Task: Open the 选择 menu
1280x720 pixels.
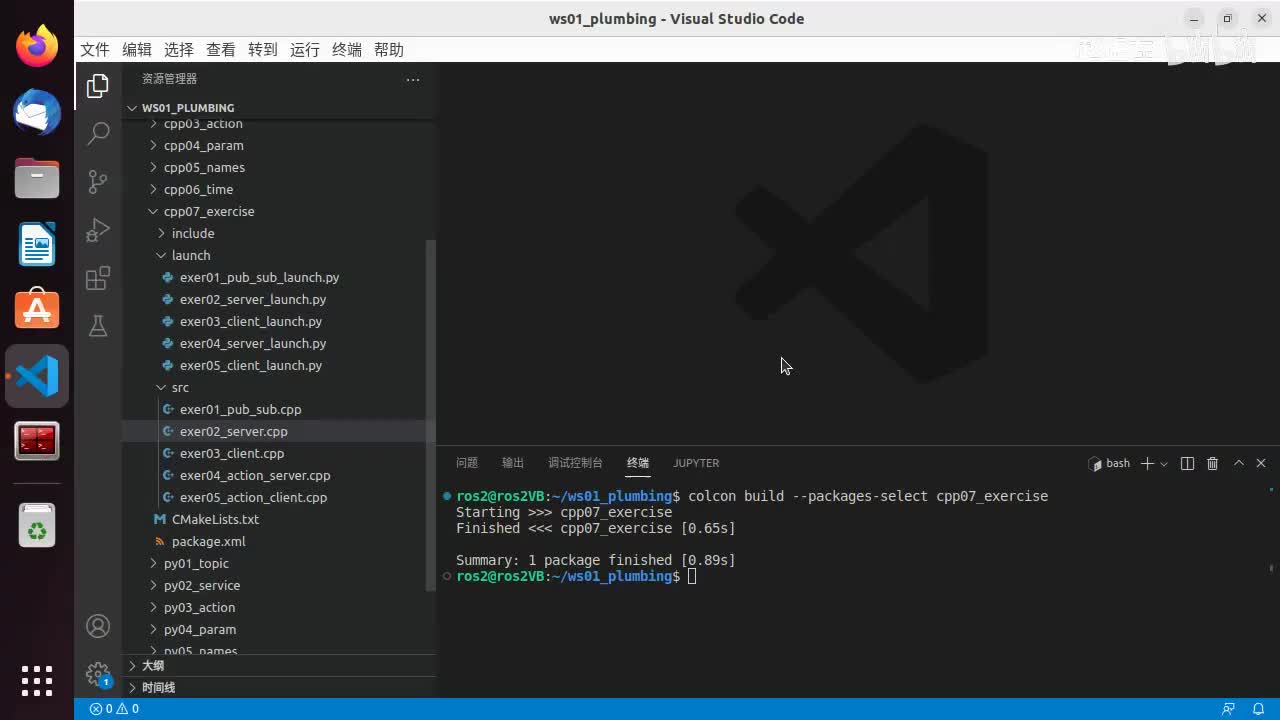Action: (179, 50)
